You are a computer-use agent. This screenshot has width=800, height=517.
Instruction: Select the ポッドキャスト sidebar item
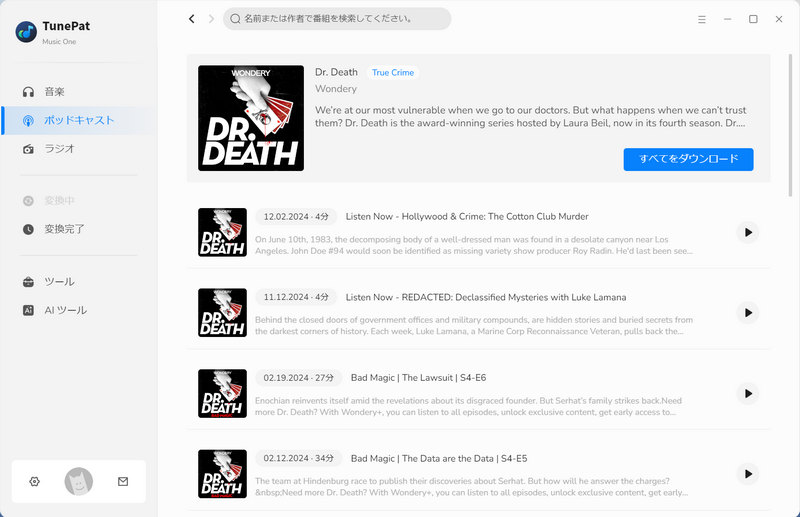[79, 120]
